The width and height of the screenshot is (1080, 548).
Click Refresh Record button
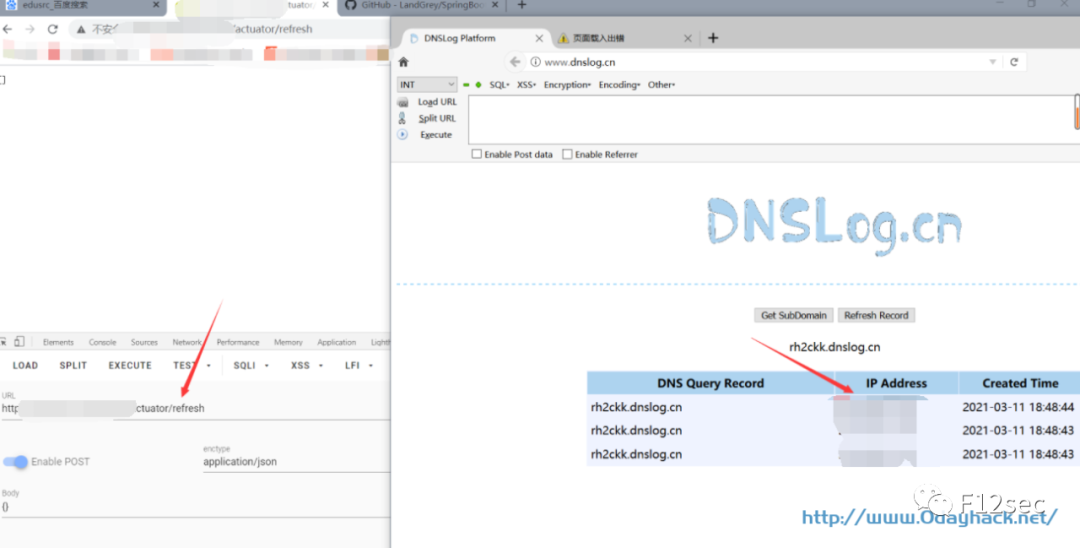click(876, 315)
